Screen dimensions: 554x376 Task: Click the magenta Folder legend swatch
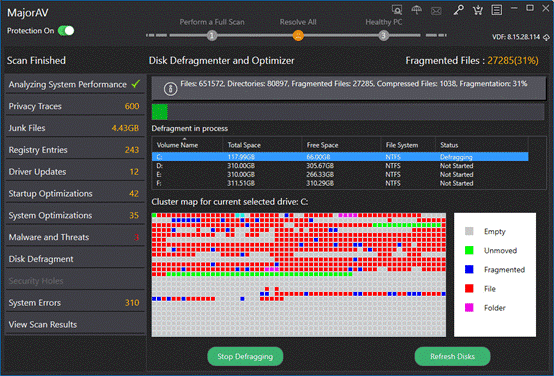(469, 308)
